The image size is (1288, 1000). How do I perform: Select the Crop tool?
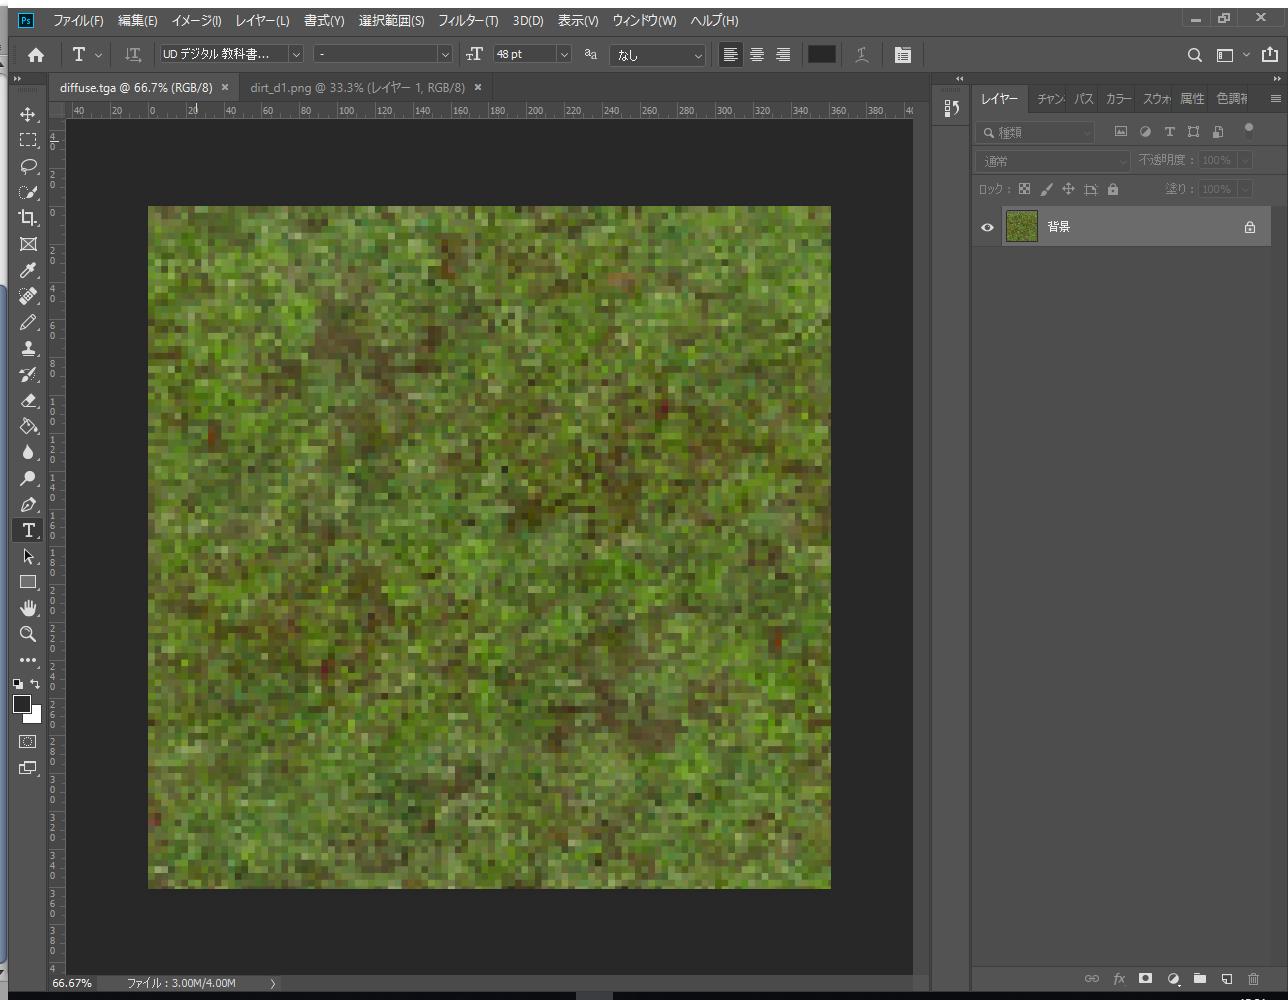point(28,218)
